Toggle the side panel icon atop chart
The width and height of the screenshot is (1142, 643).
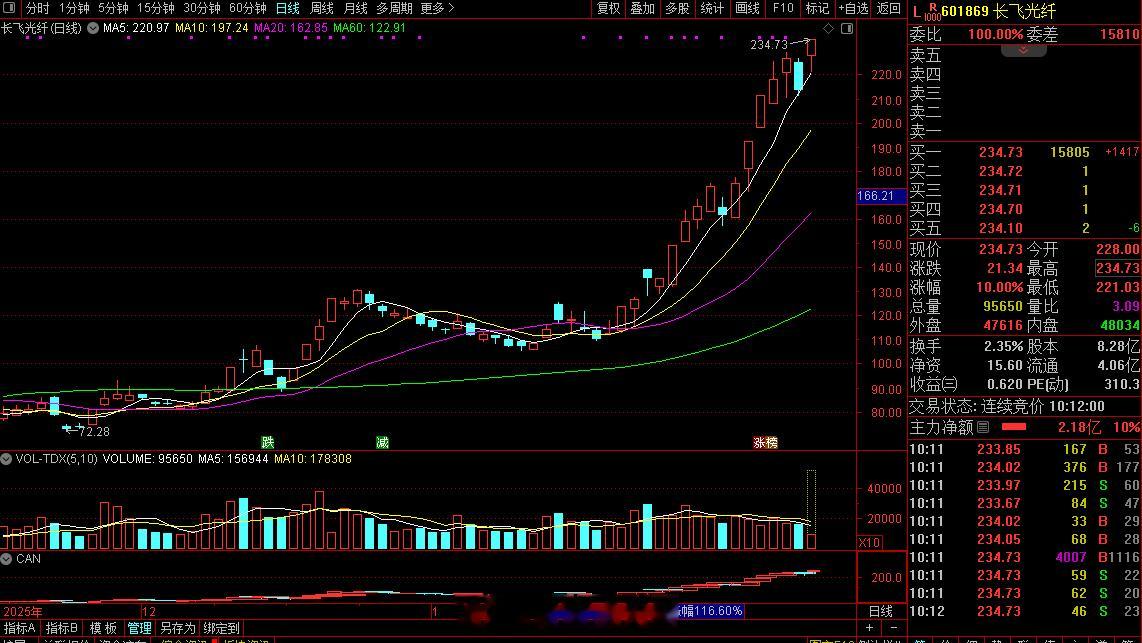(847, 28)
